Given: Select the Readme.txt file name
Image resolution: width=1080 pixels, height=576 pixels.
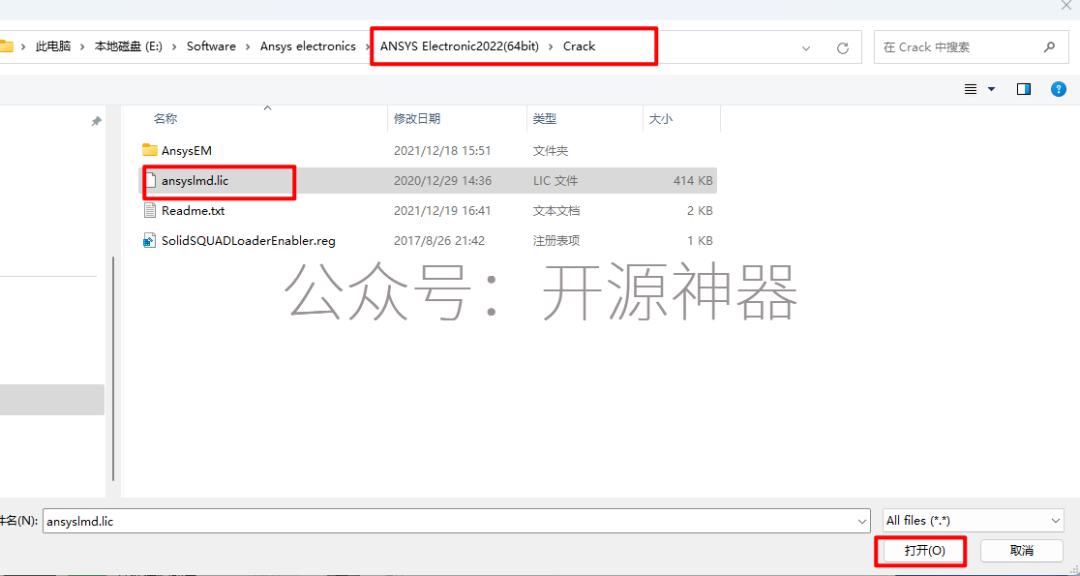Looking at the screenshot, I should (193, 211).
